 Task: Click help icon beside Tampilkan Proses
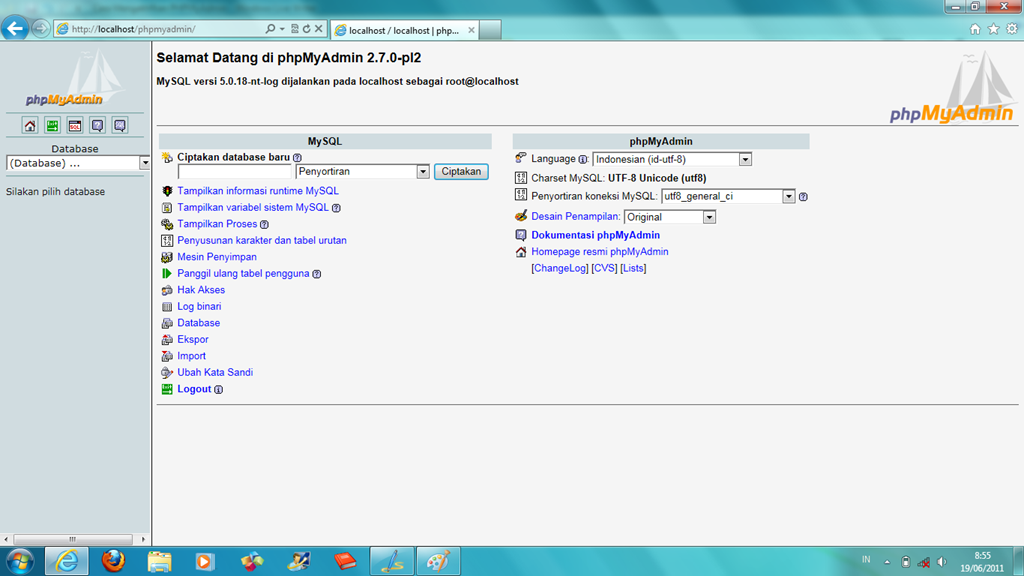(x=264, y=224)
